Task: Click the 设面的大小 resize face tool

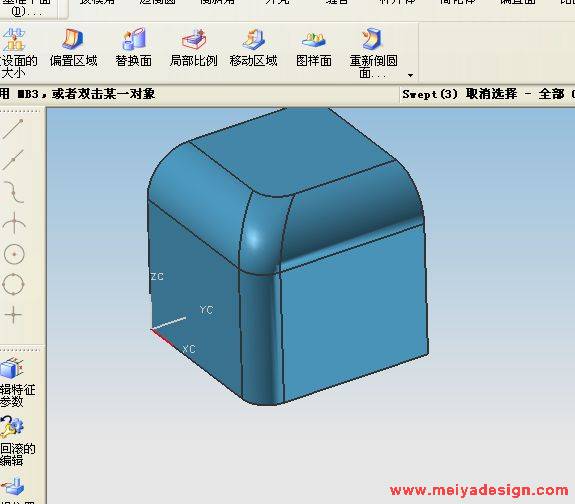Action: coord(17,52)
